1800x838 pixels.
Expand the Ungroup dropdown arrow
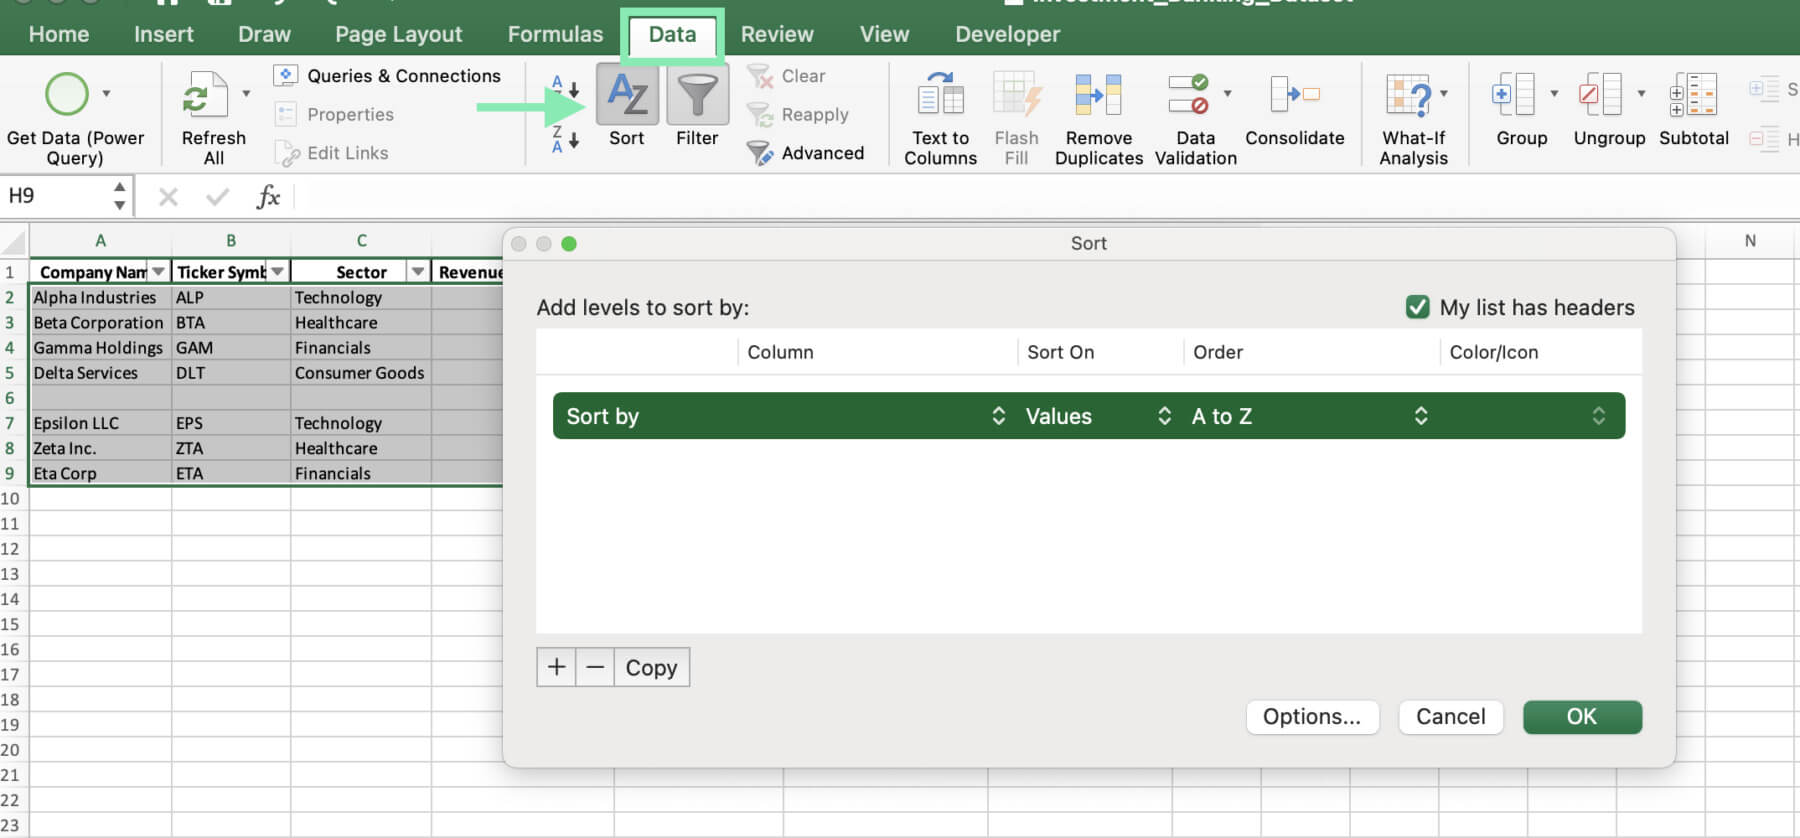point(1641,94)
